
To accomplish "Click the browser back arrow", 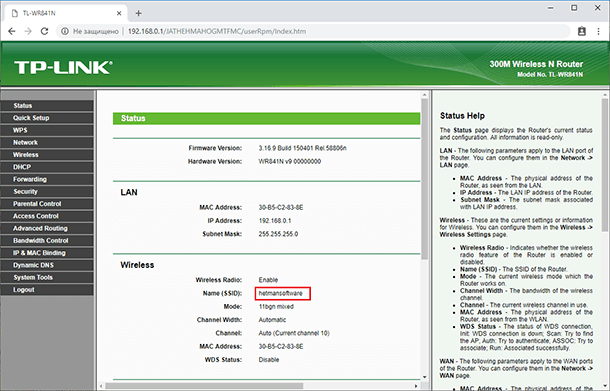I will pyautogui.click(x=12, y=32).
